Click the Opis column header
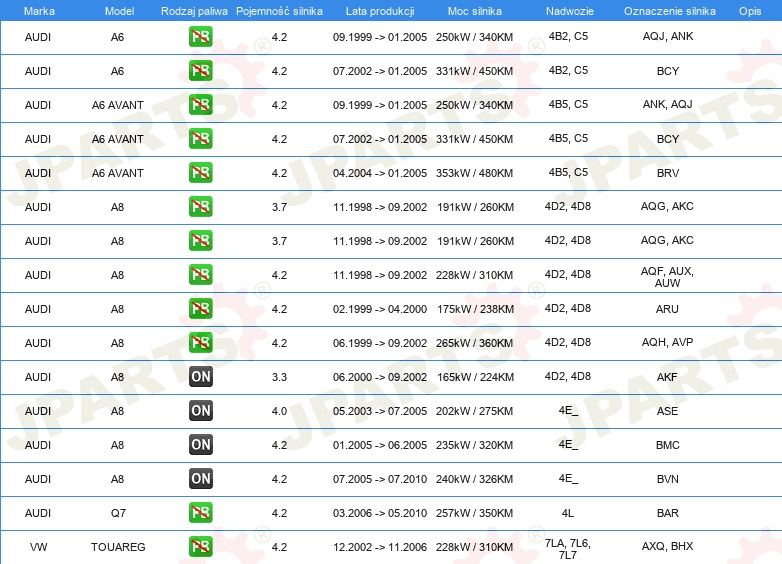The image size is (782, 564). pos(750,11)
